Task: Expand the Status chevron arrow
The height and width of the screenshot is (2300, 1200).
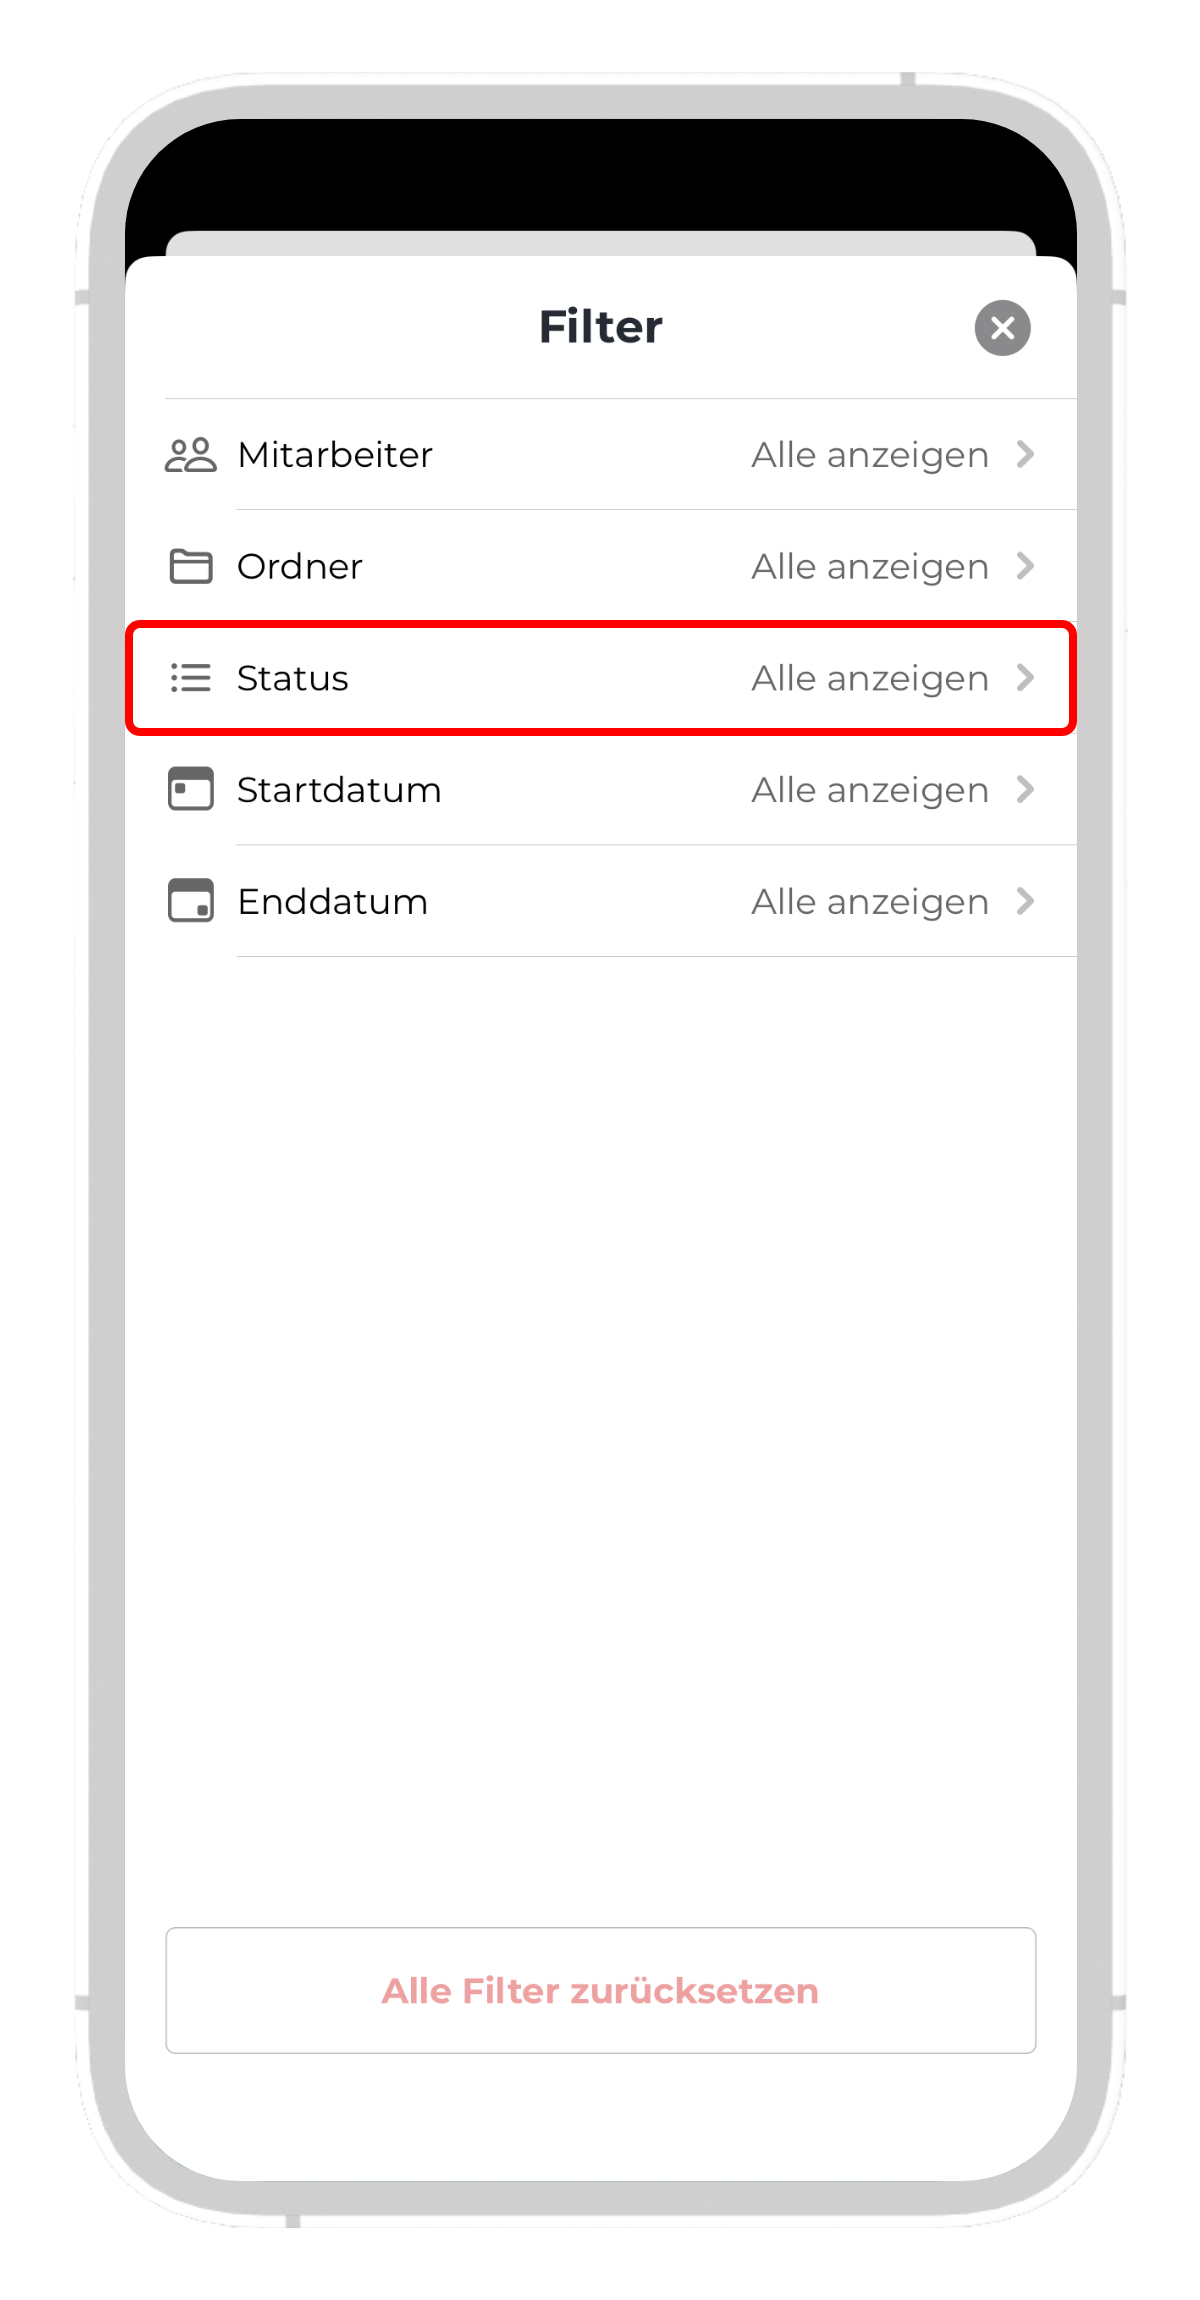Action: tap(1025, 678)
